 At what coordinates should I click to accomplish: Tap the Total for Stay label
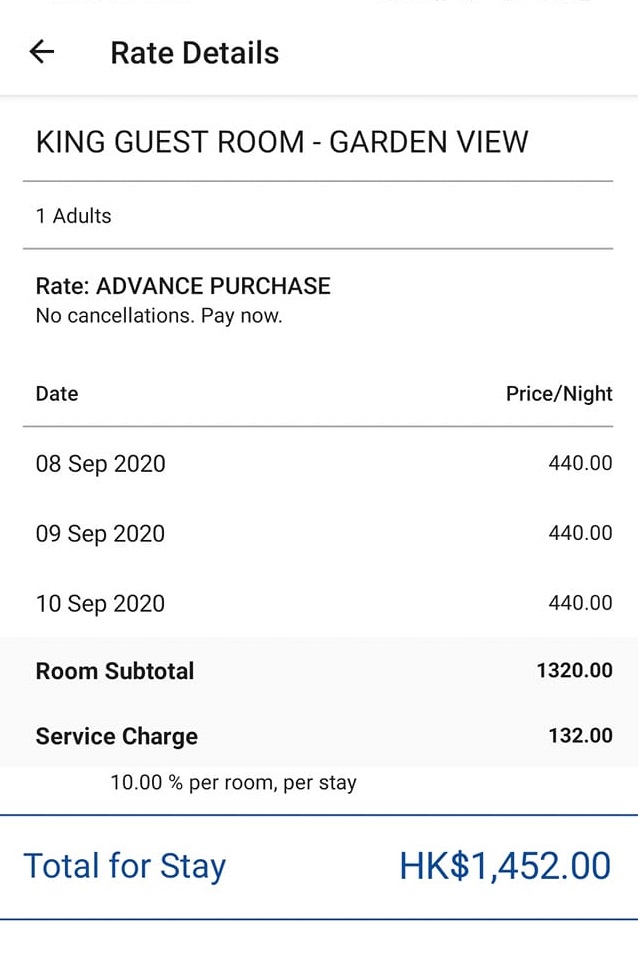pyautogui.click(x=125, y=866)
